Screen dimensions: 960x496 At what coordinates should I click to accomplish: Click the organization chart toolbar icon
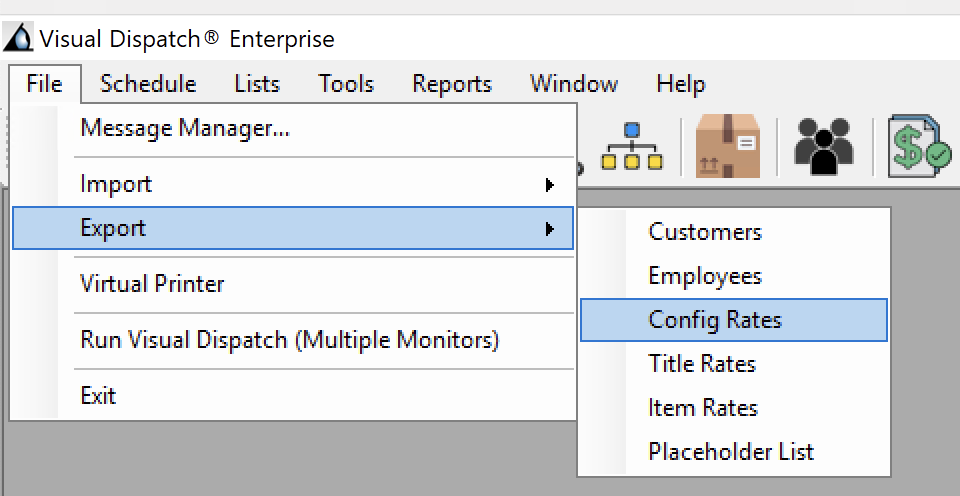pyautogui.click(x=632, y=146)
